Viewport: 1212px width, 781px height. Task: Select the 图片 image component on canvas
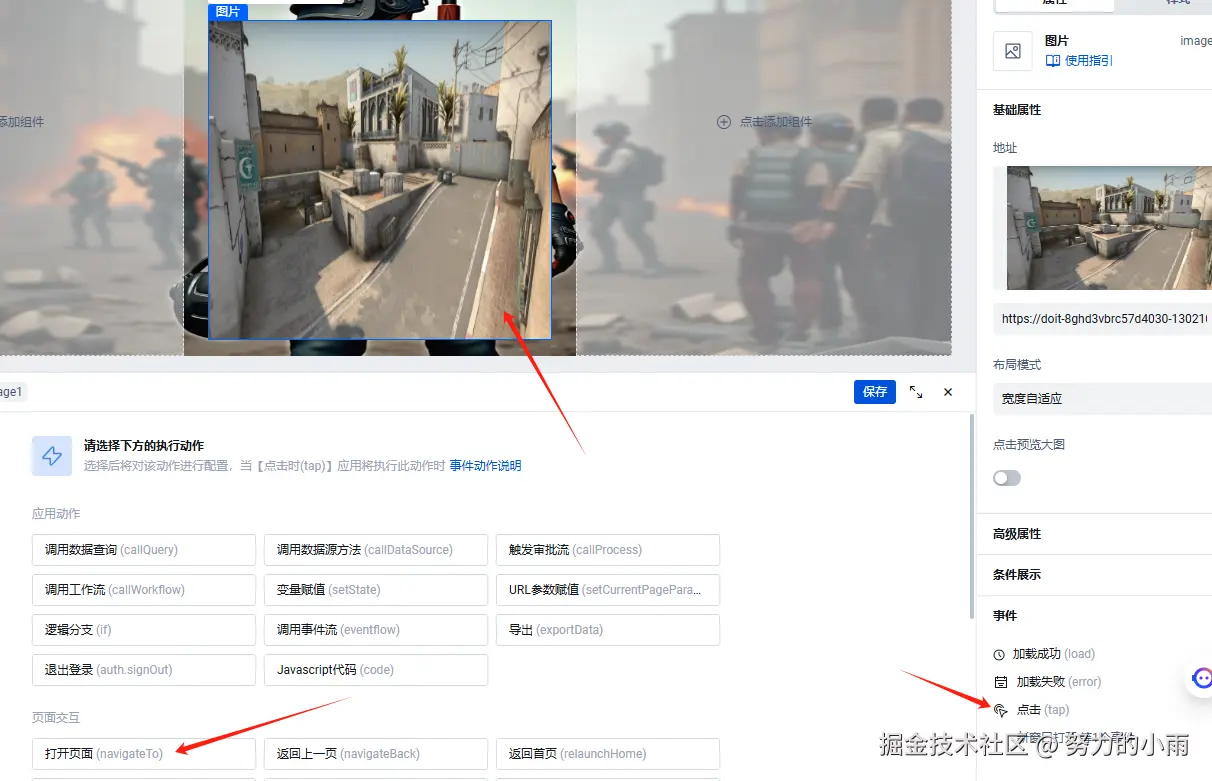[x=380, y=180]
